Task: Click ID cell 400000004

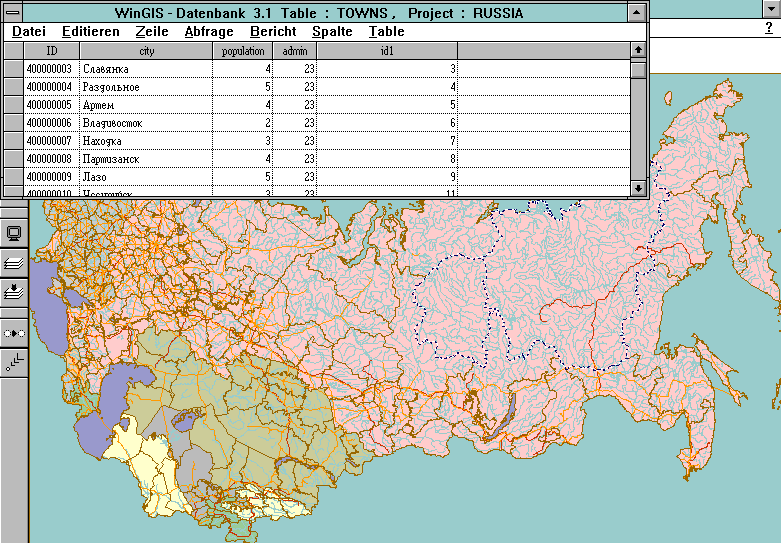Action: coord(52,87)
